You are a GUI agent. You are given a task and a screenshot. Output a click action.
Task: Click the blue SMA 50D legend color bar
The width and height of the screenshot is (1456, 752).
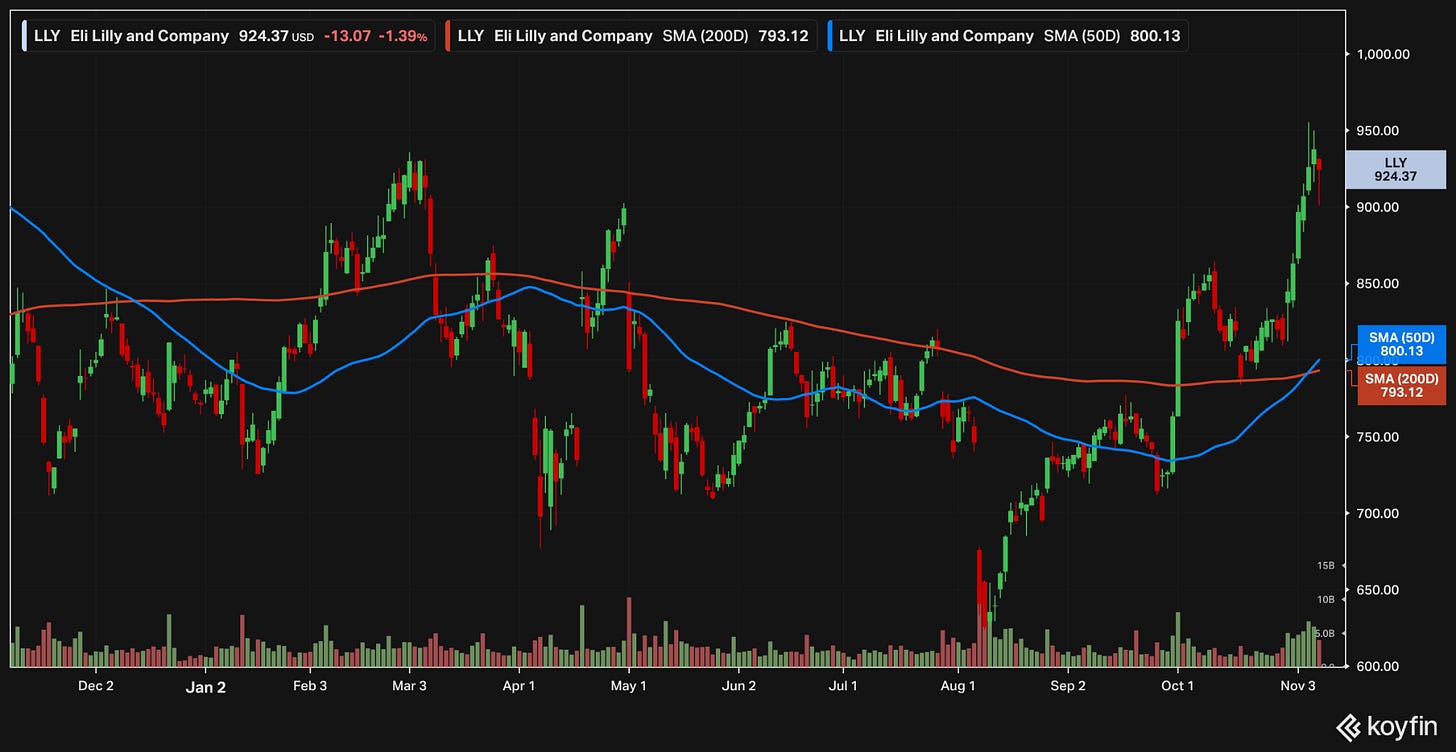[831, 36]
